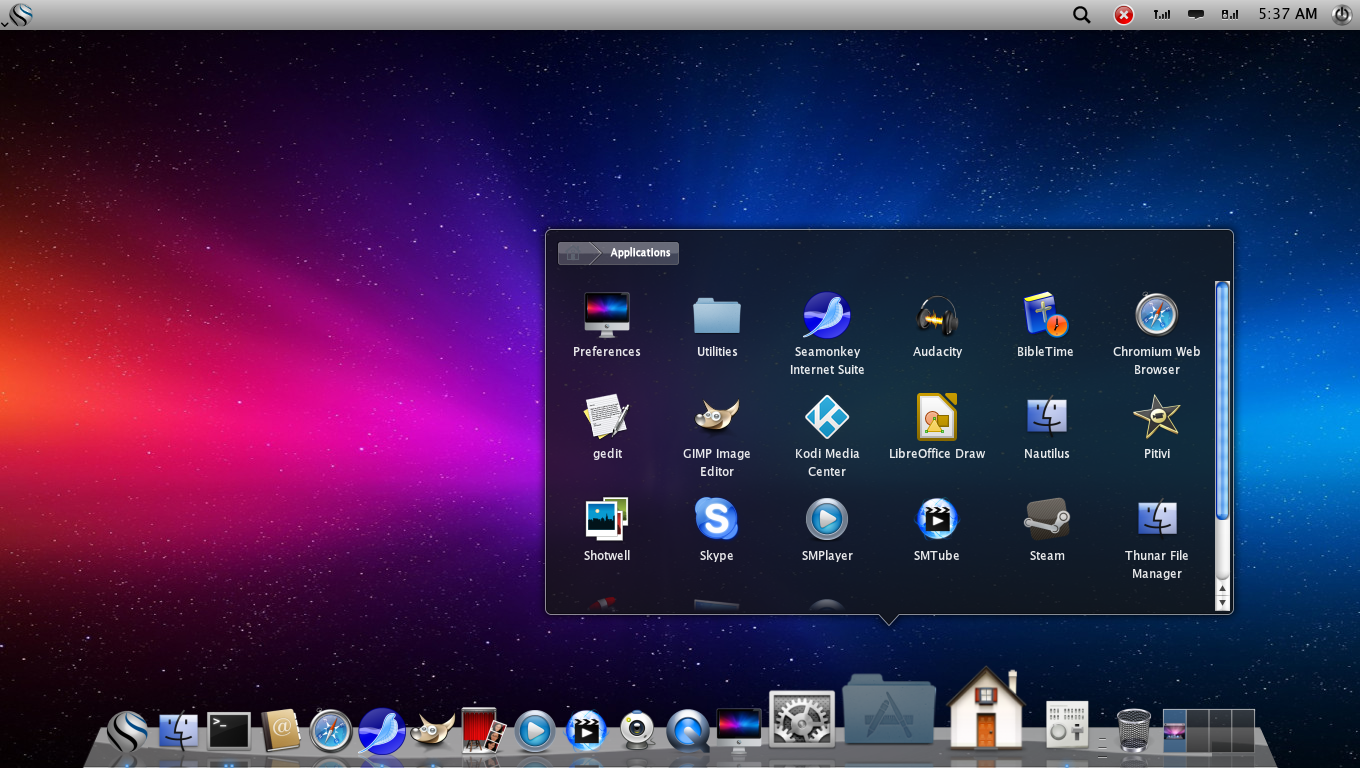Open Seamonkey from the dock

(x=382, y=731)
